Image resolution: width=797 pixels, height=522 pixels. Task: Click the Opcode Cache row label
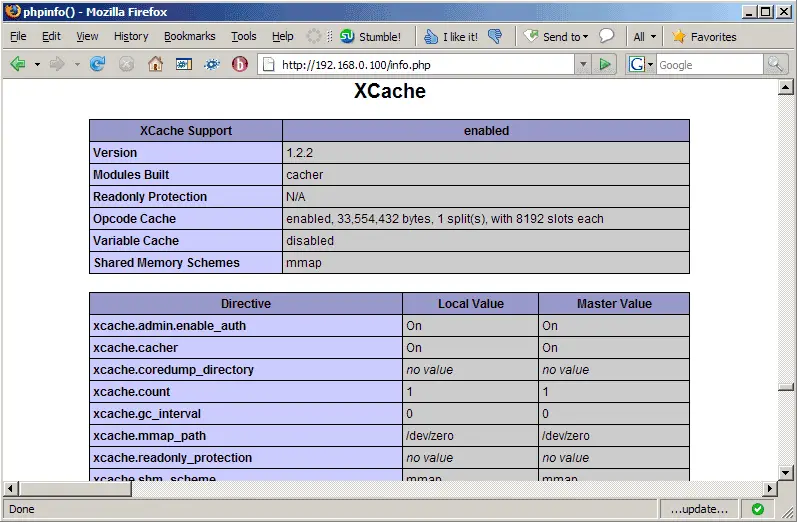(134, 219)
